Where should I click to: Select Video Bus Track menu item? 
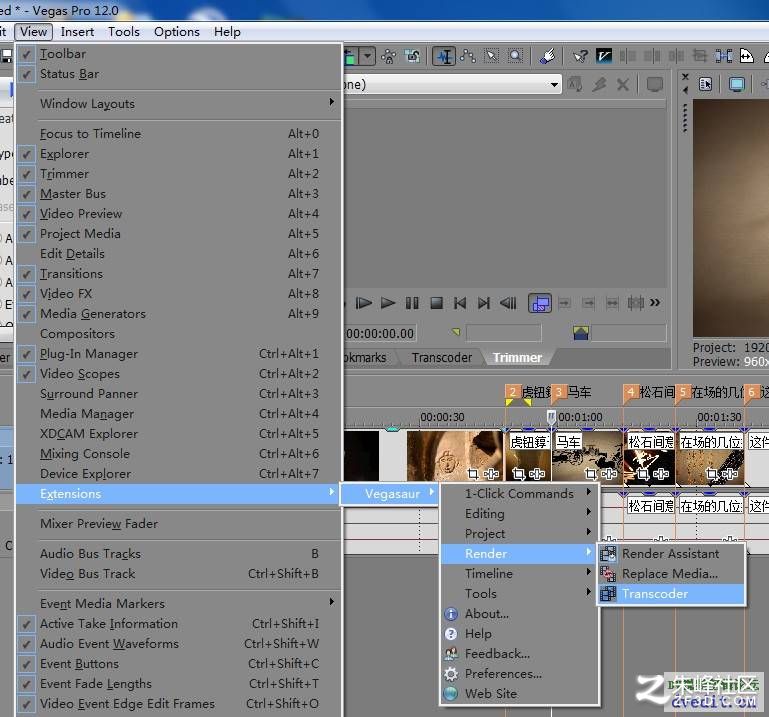click(x=179, y=574)
